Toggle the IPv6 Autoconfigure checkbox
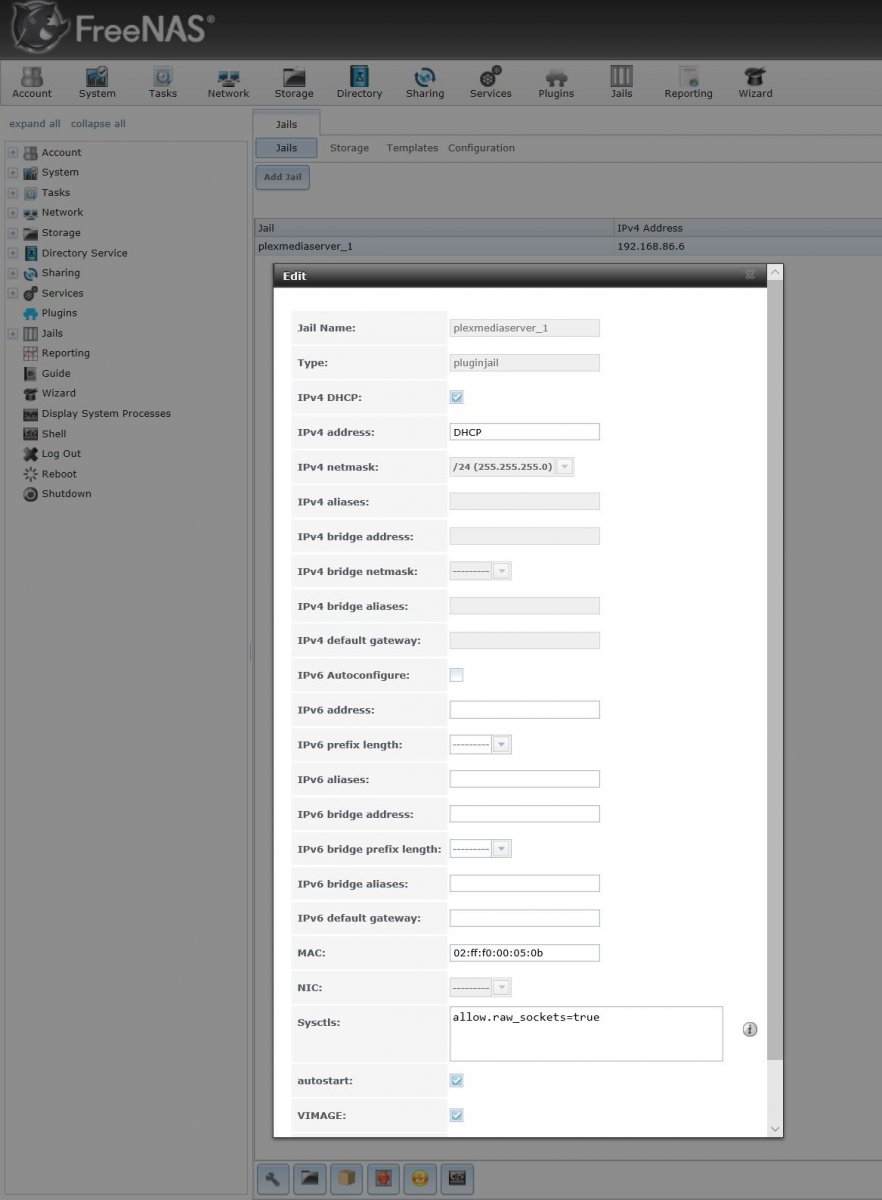 pyautogui.click(x=456, y=675)
